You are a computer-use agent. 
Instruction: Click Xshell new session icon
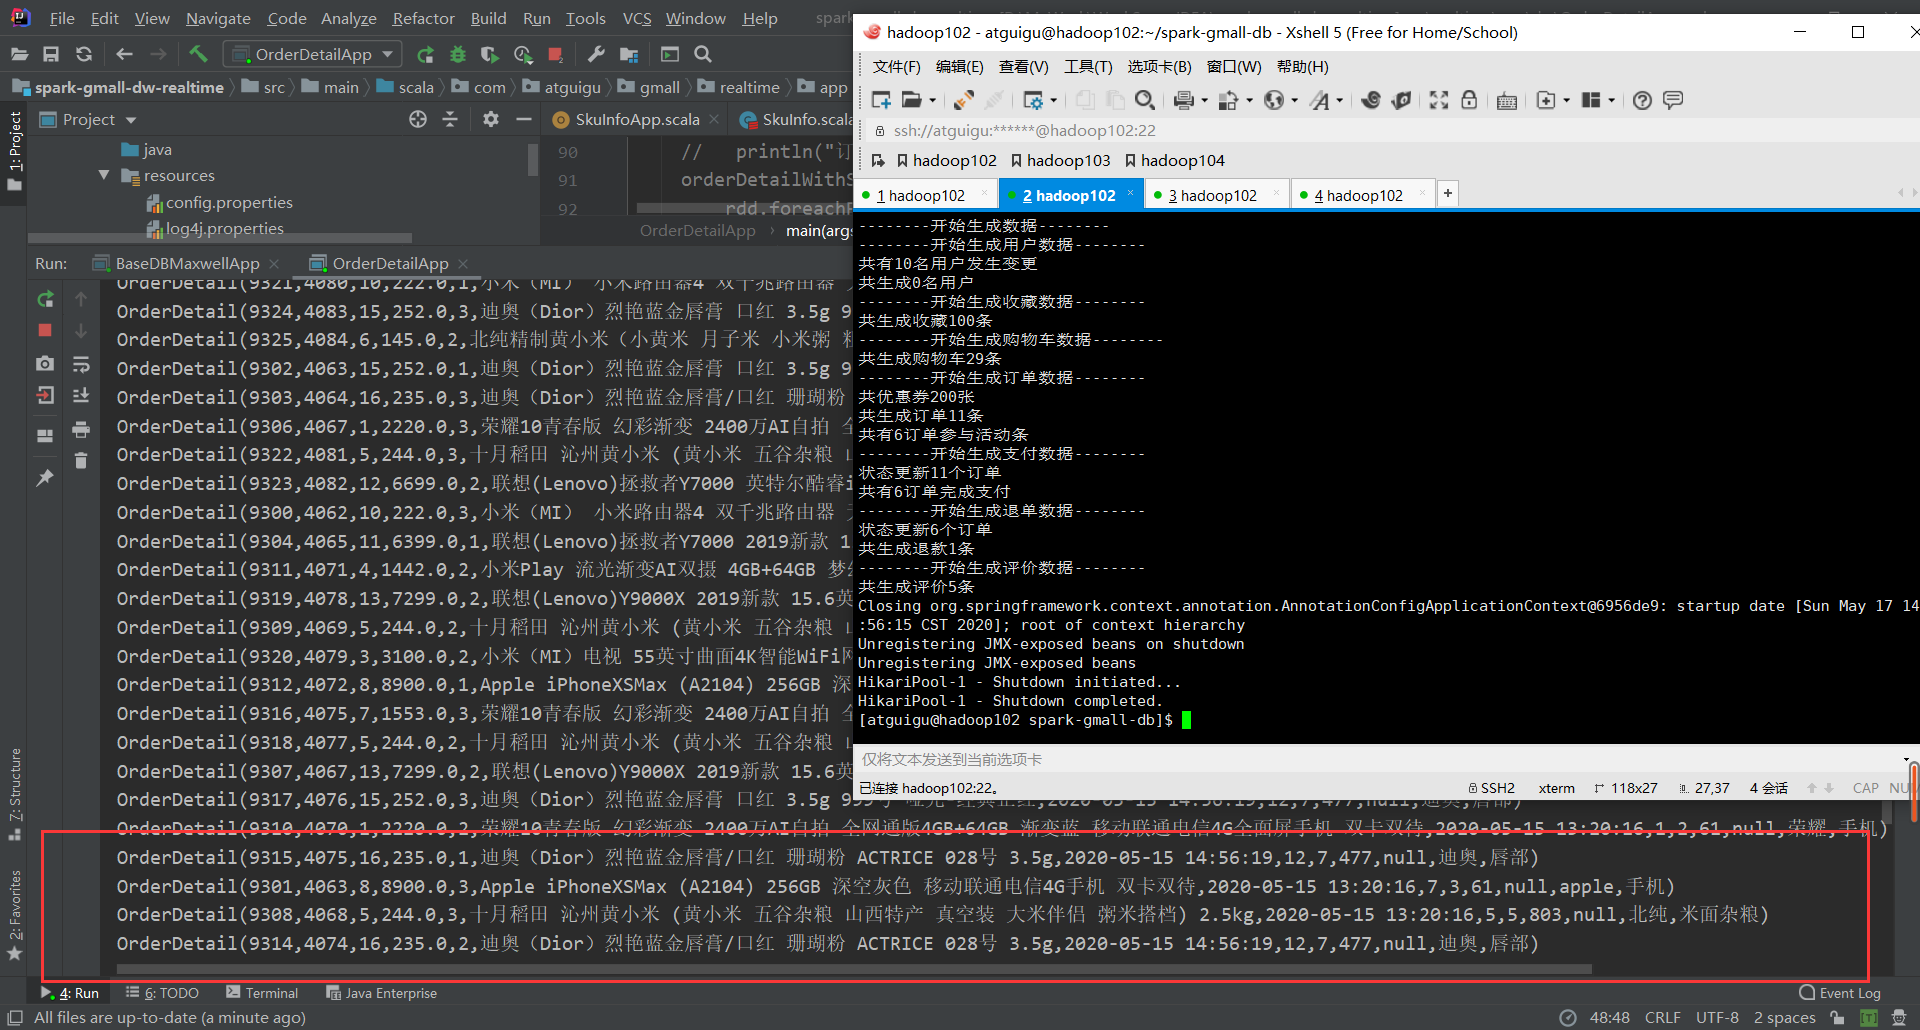pyautogui.click(x=881, y=100)
